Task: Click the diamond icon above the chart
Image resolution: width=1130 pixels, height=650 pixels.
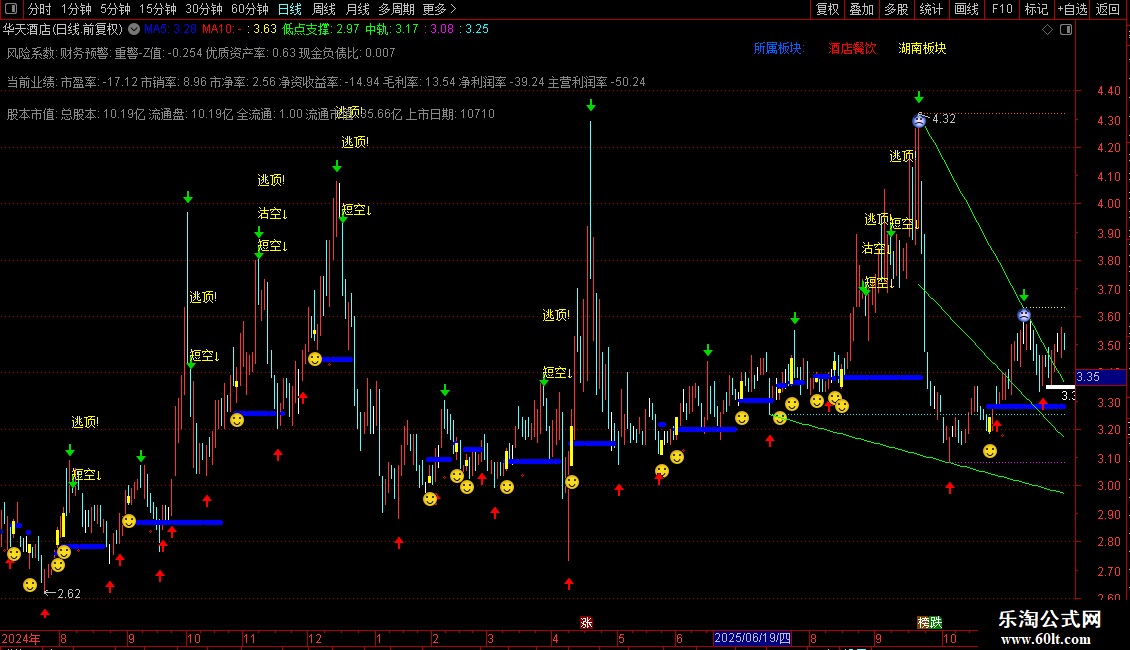Action: 1047,30
